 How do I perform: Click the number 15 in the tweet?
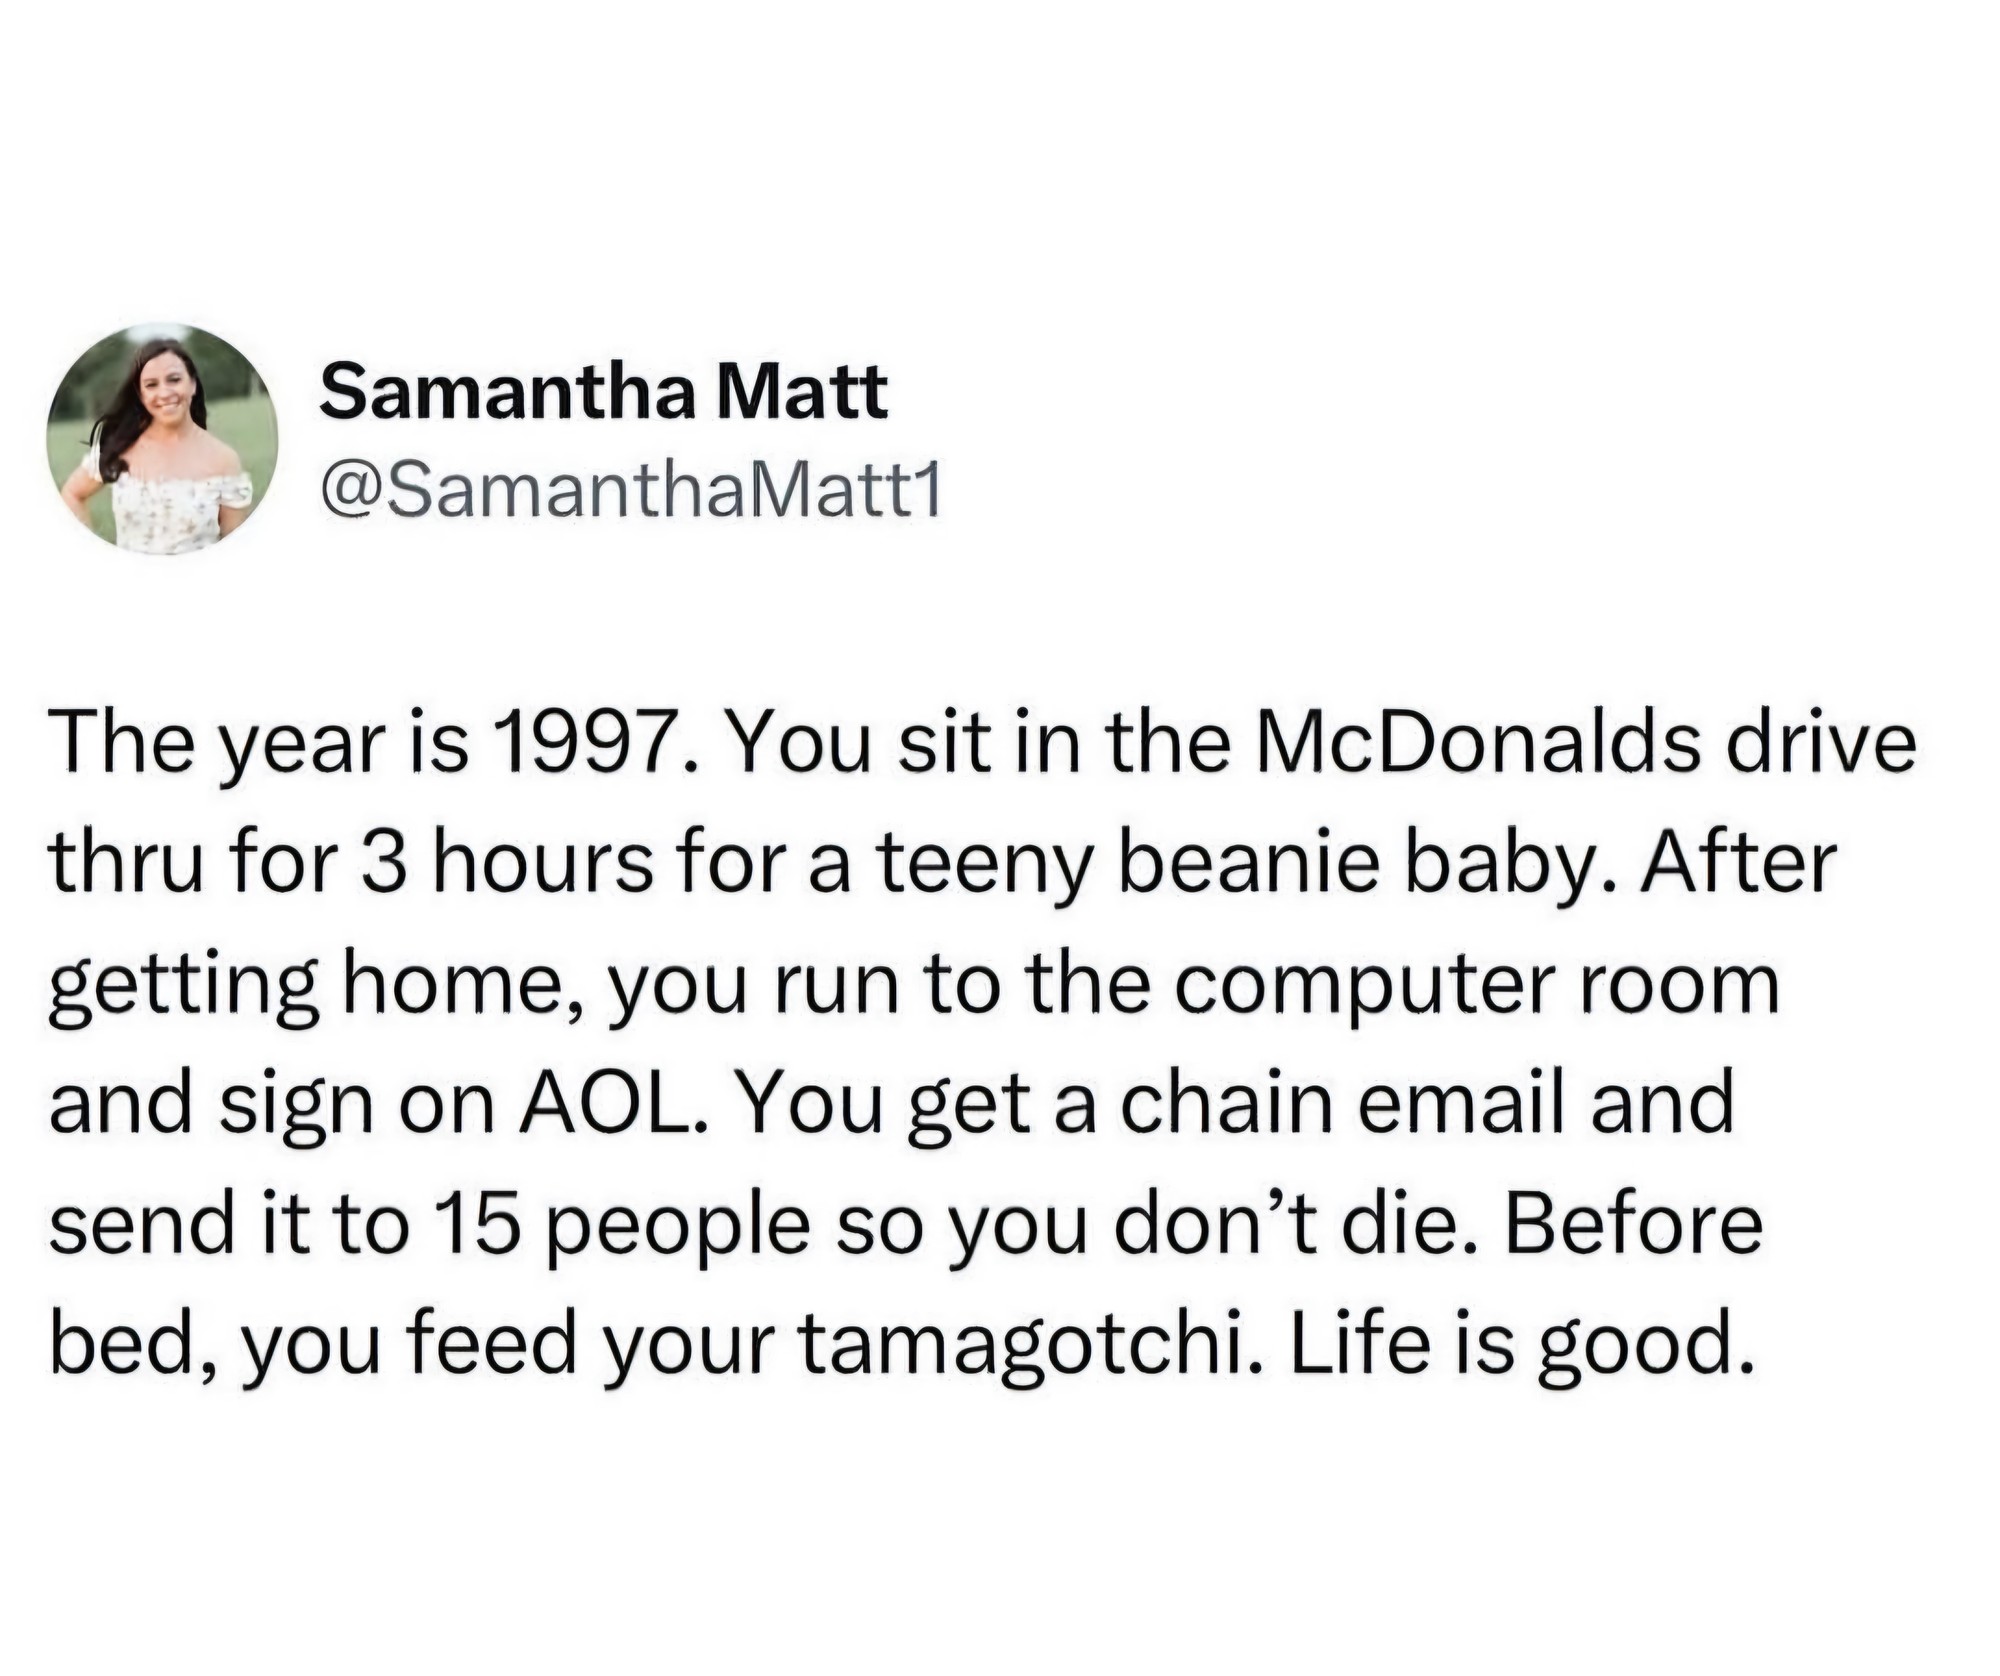click(477, 1224)
